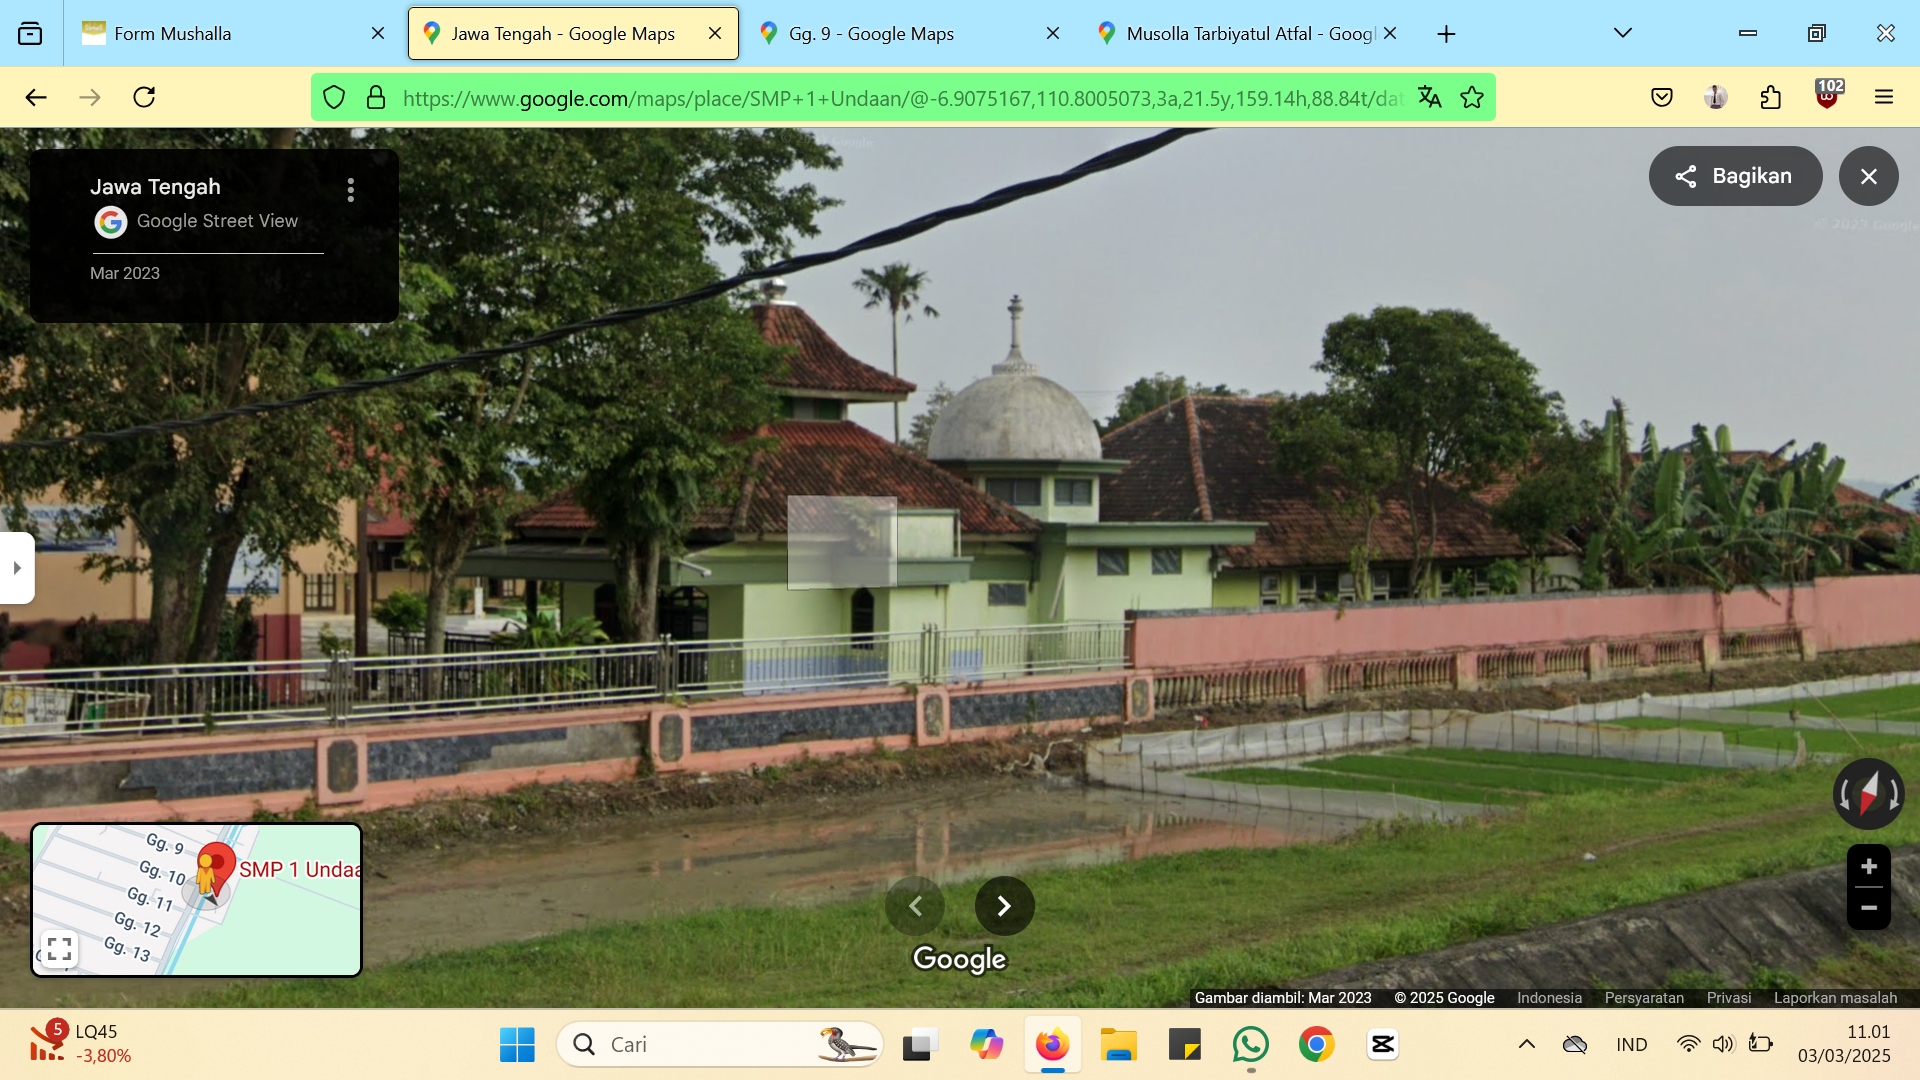Zoom out Street View with minus button
This screenshot has height=1080, width=1920.
pos(1868,908)
